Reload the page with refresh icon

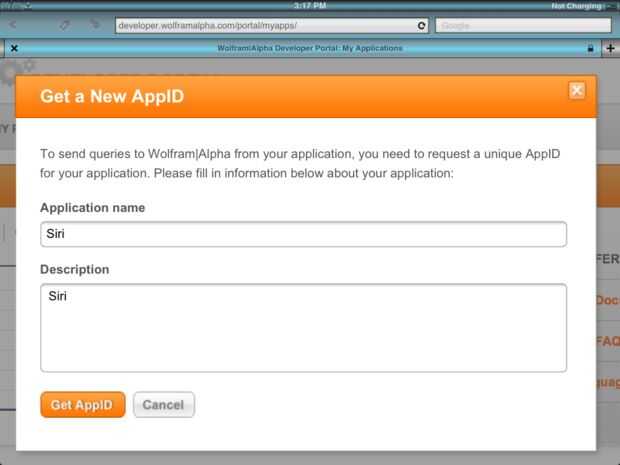[422, 26]
